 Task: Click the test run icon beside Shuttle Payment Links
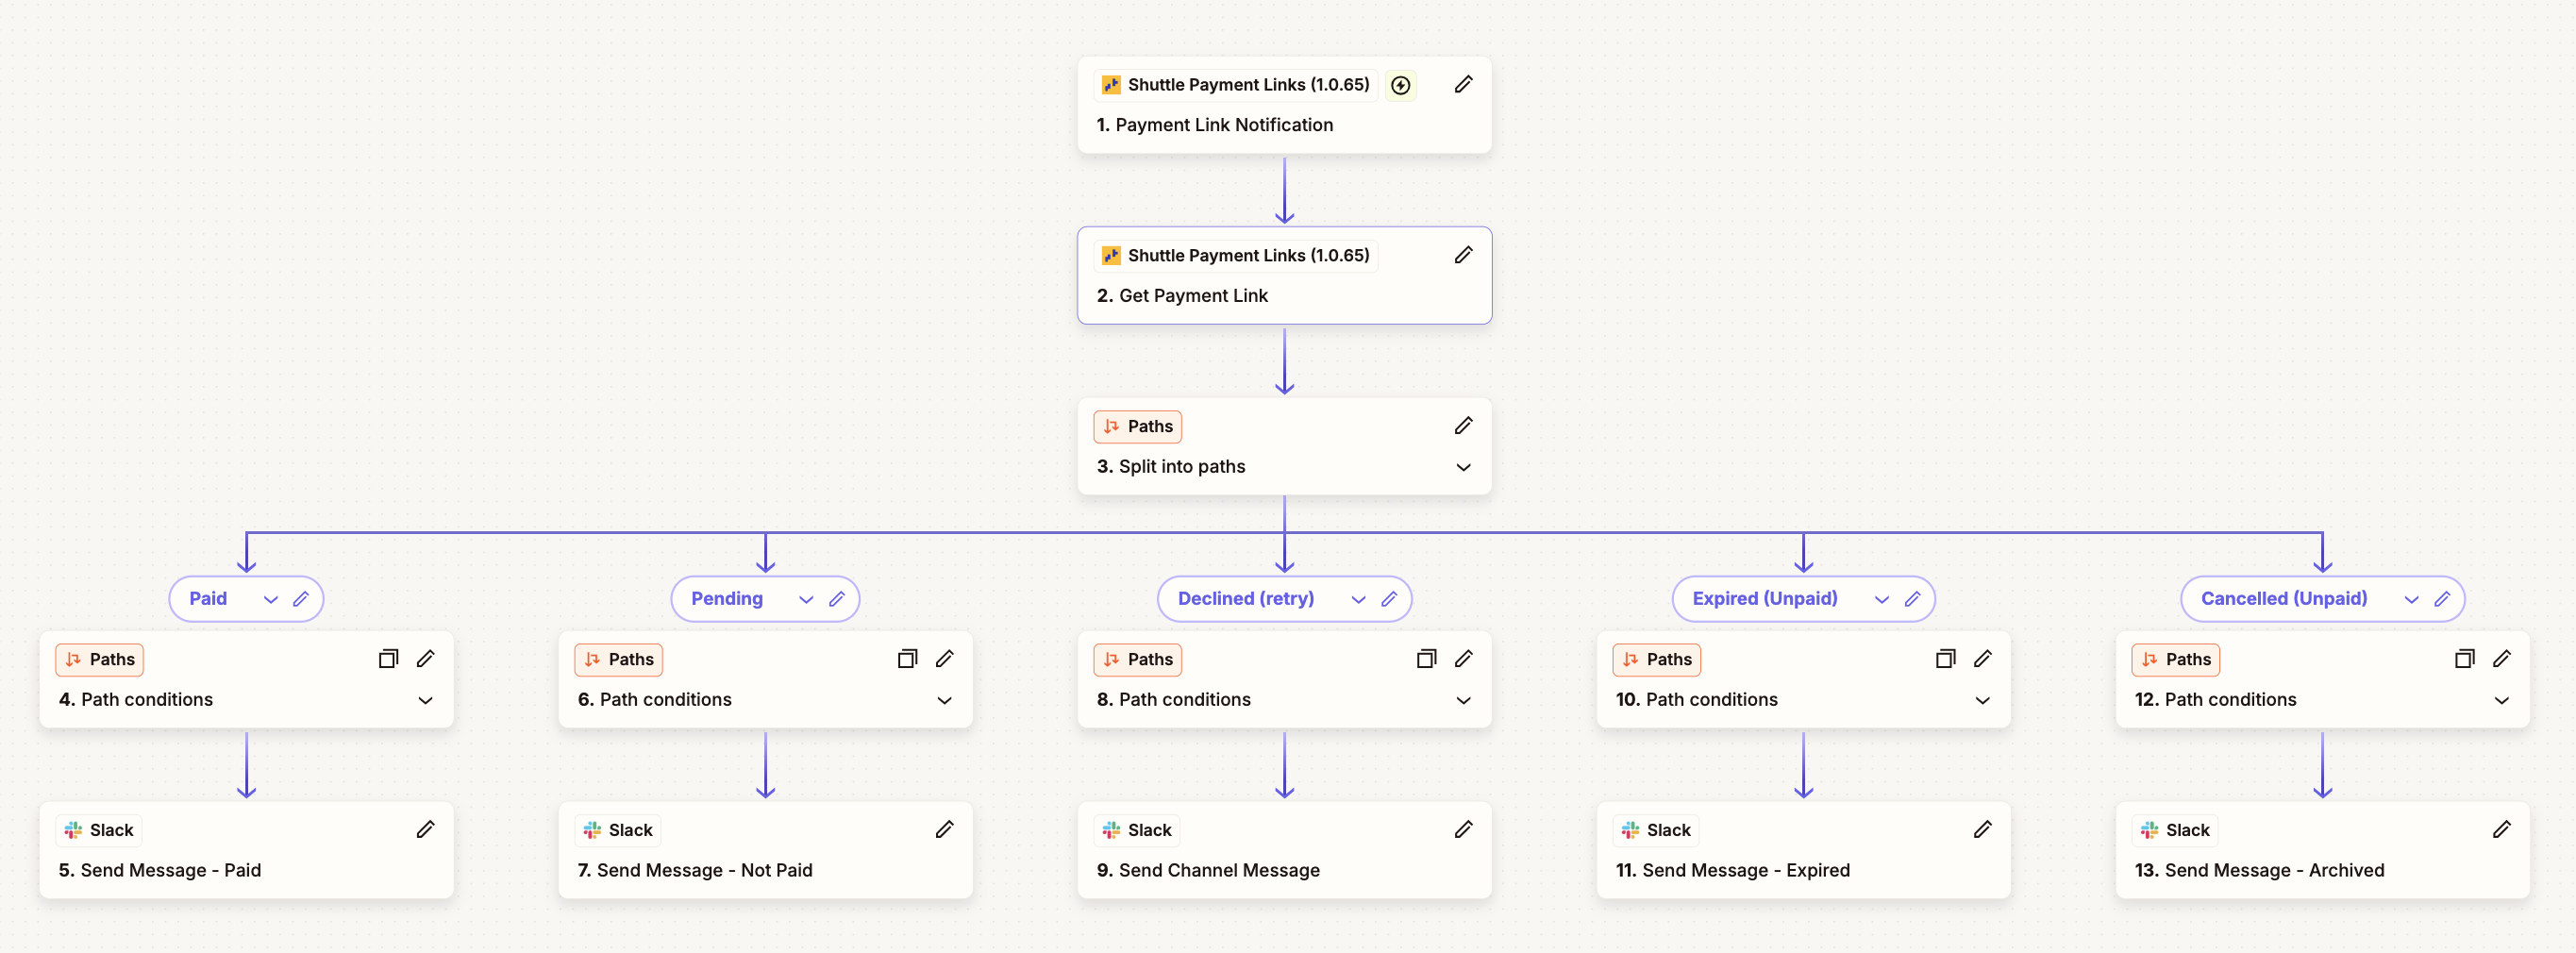click(1400, 85)
